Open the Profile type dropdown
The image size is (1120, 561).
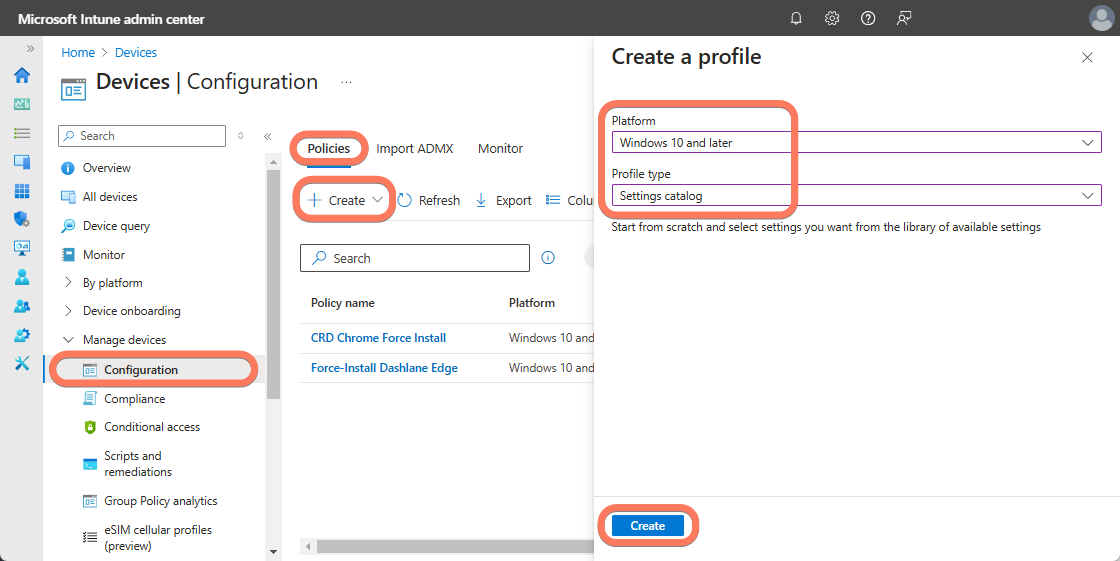pyautogui.click(x=856, y=196)
